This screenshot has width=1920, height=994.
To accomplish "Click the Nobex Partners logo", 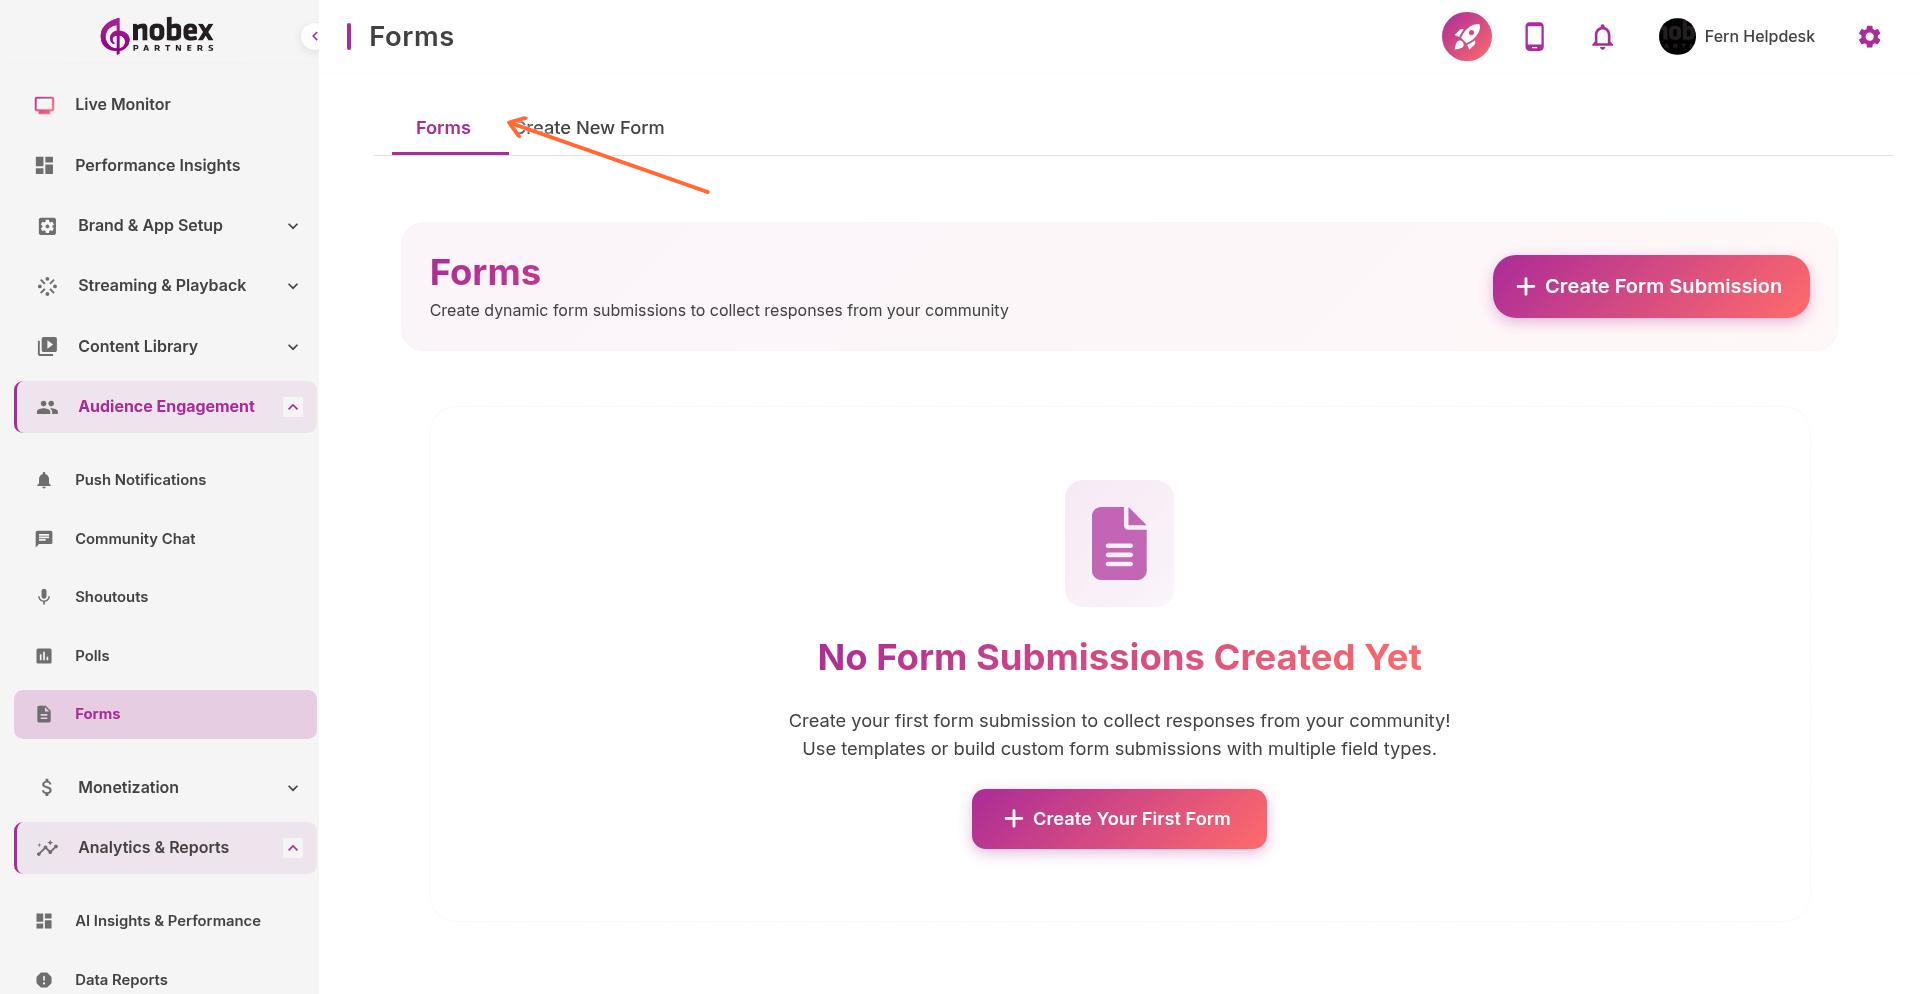I will click(155, 35).
